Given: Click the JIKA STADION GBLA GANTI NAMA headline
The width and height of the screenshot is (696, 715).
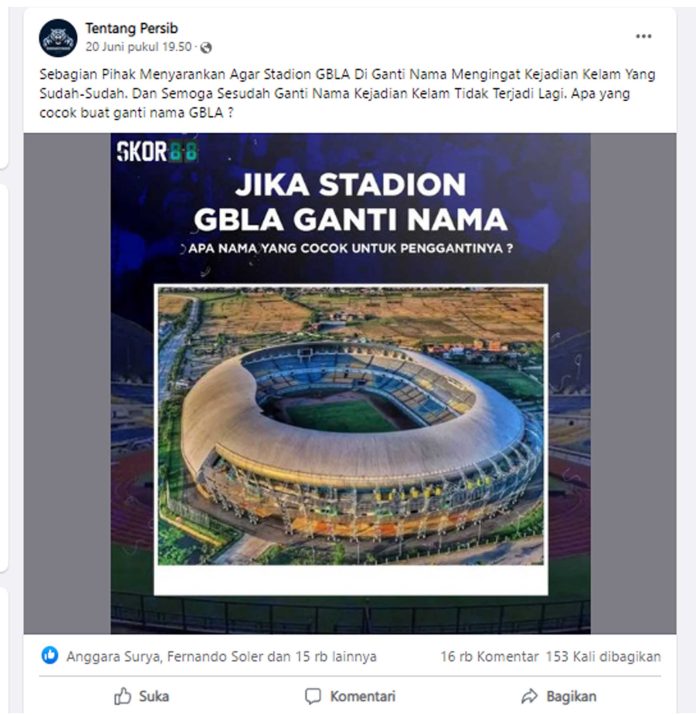Looking at the screenshot, I should (x=350, y=202).
